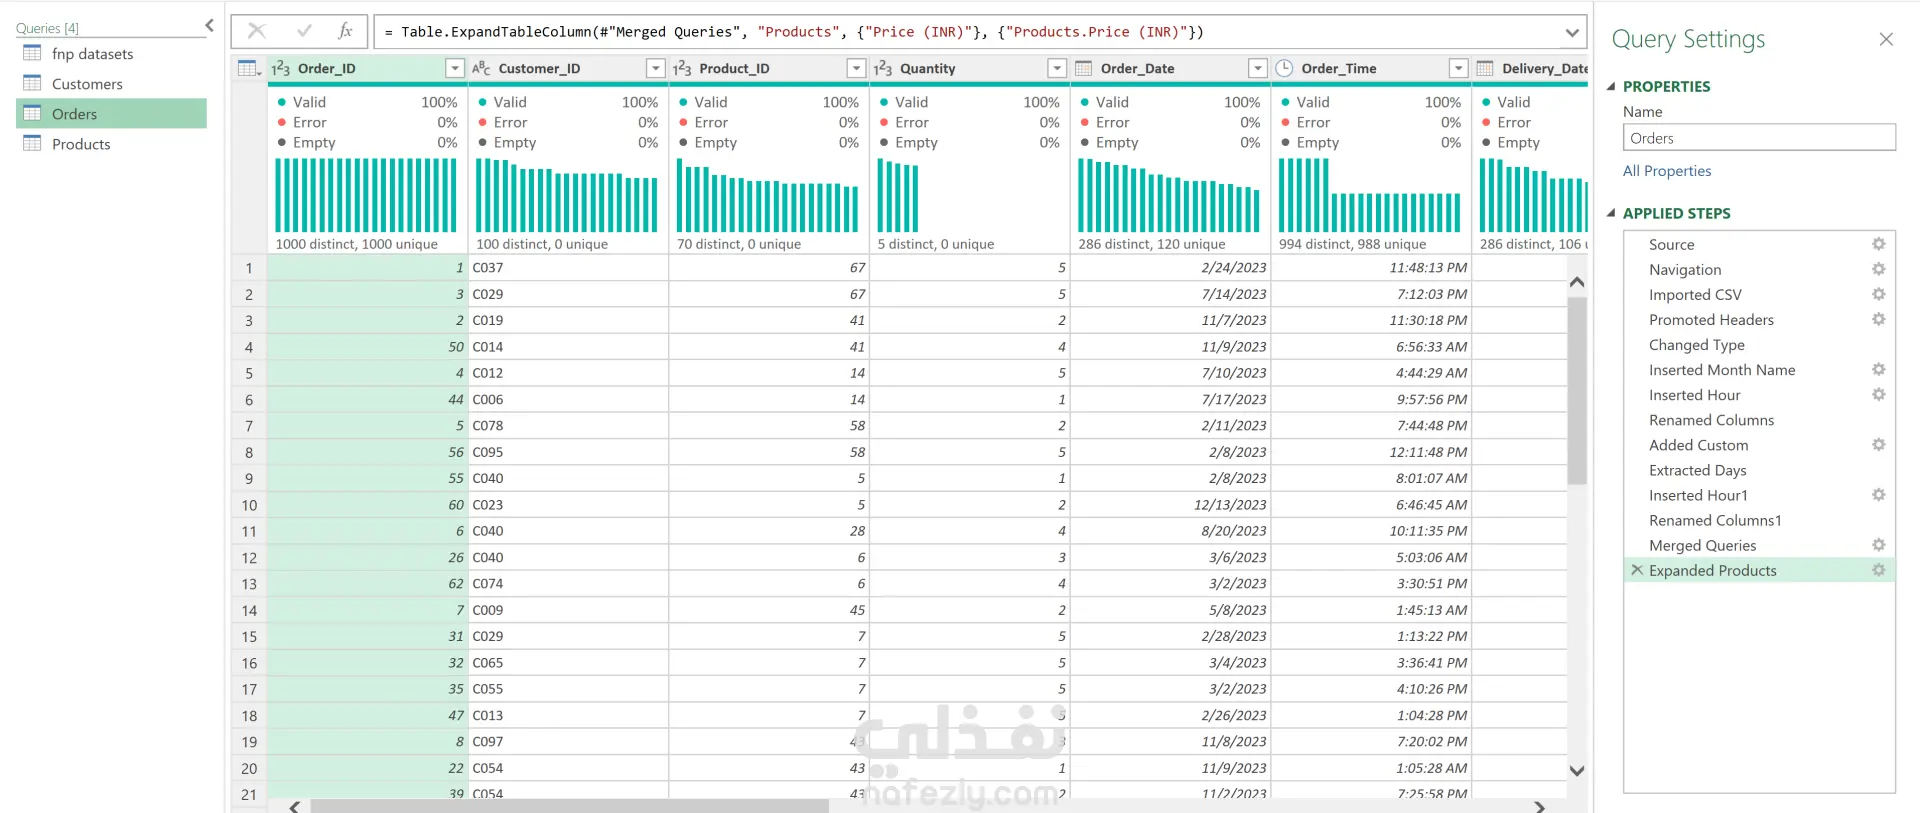This screenshot has width=1920, height=813.
Task: Click the Quantity column header name
Action: (928, 68)
